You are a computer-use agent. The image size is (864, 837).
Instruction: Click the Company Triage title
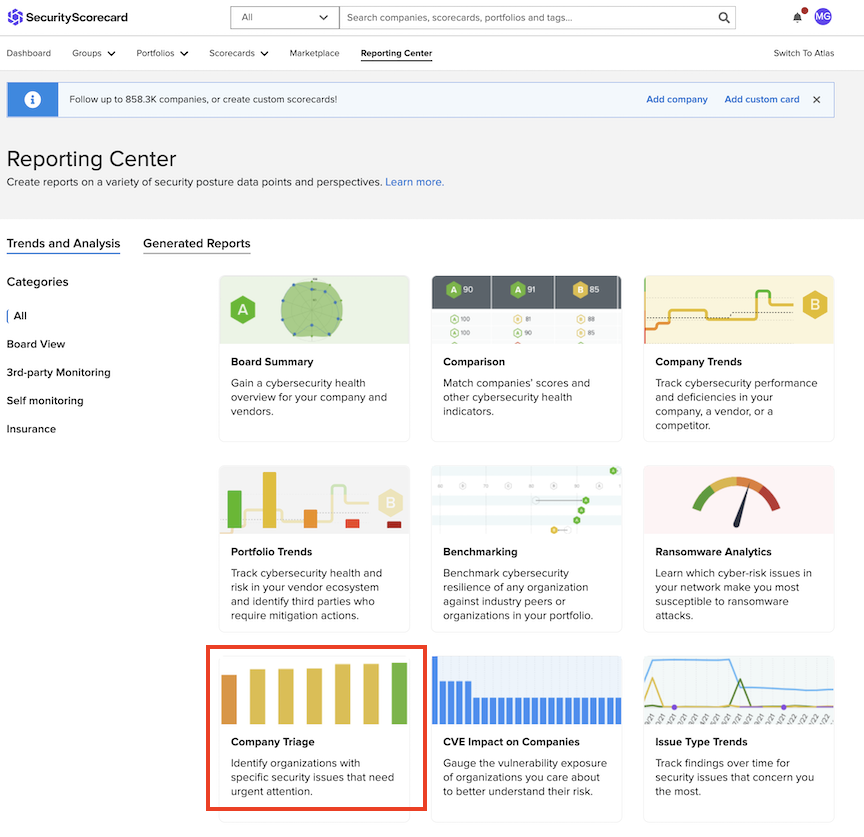[x=273, y=742]
